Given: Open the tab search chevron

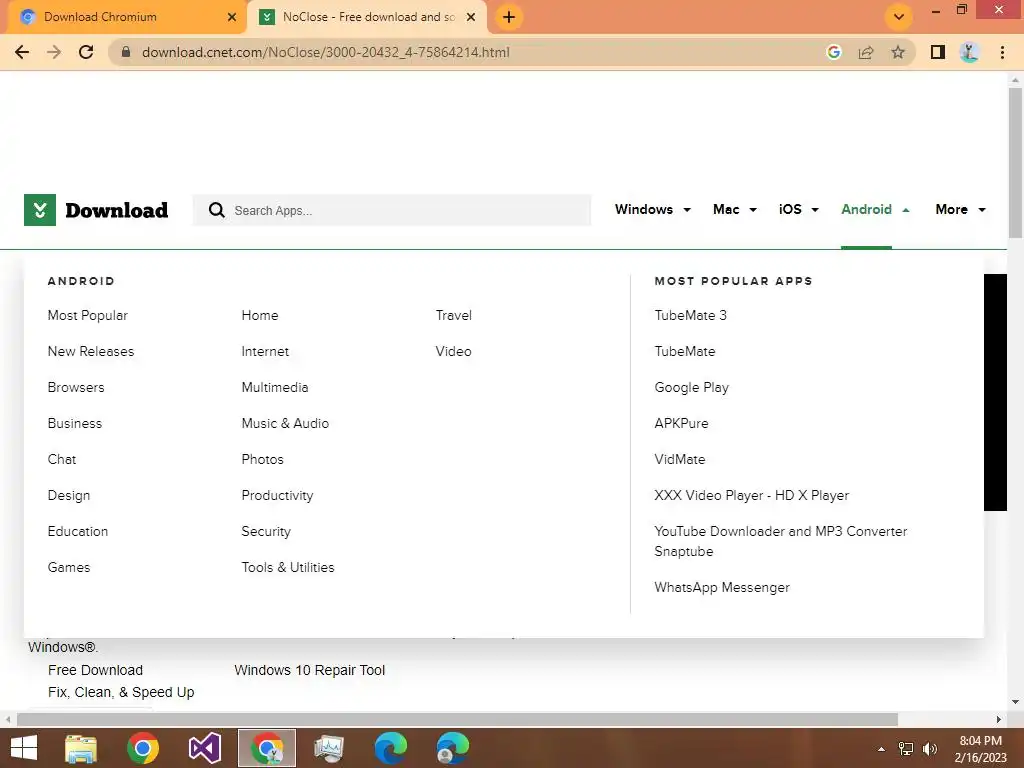Looking at the screenshot, I should pyautogui.click(x=899, y=17).
